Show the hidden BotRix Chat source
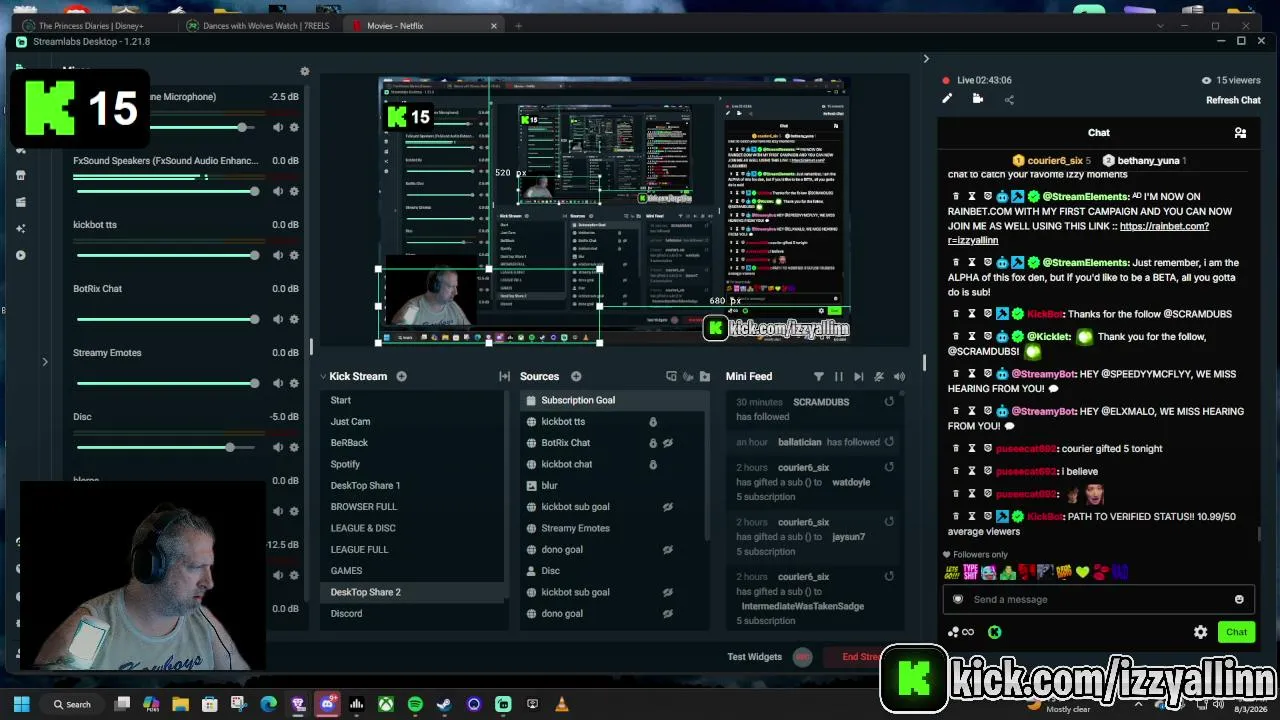 tap(668, 443)
